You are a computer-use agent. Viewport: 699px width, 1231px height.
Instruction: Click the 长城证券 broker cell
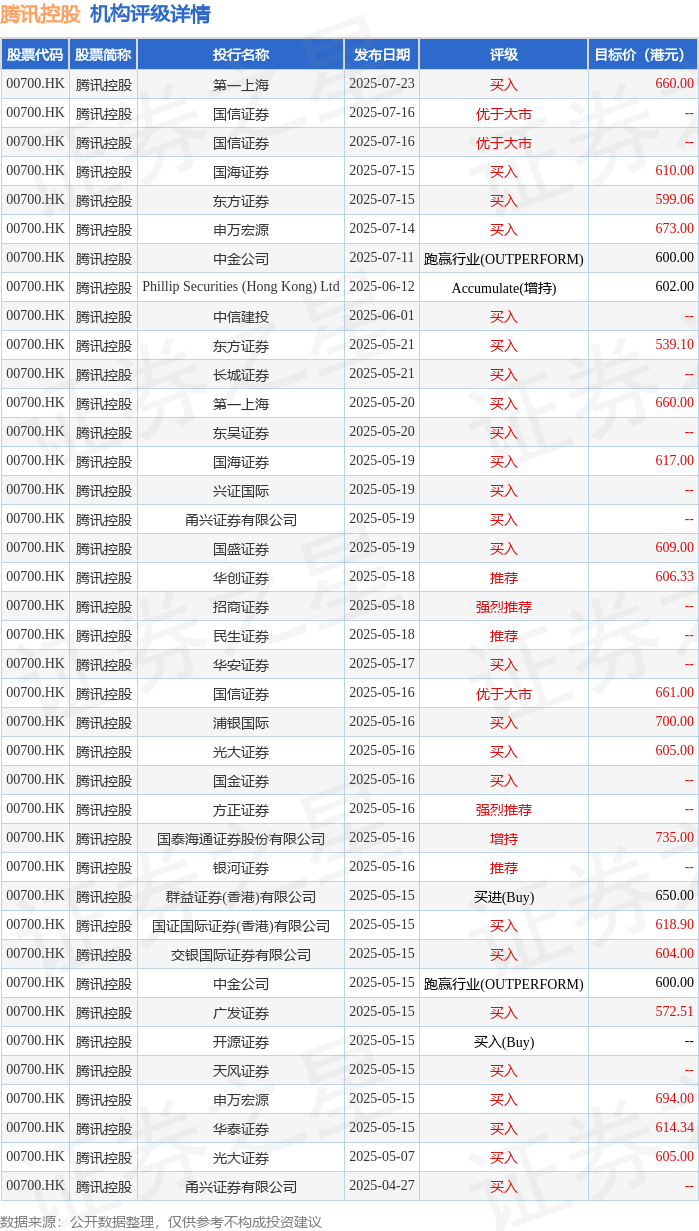click(241, 375)
